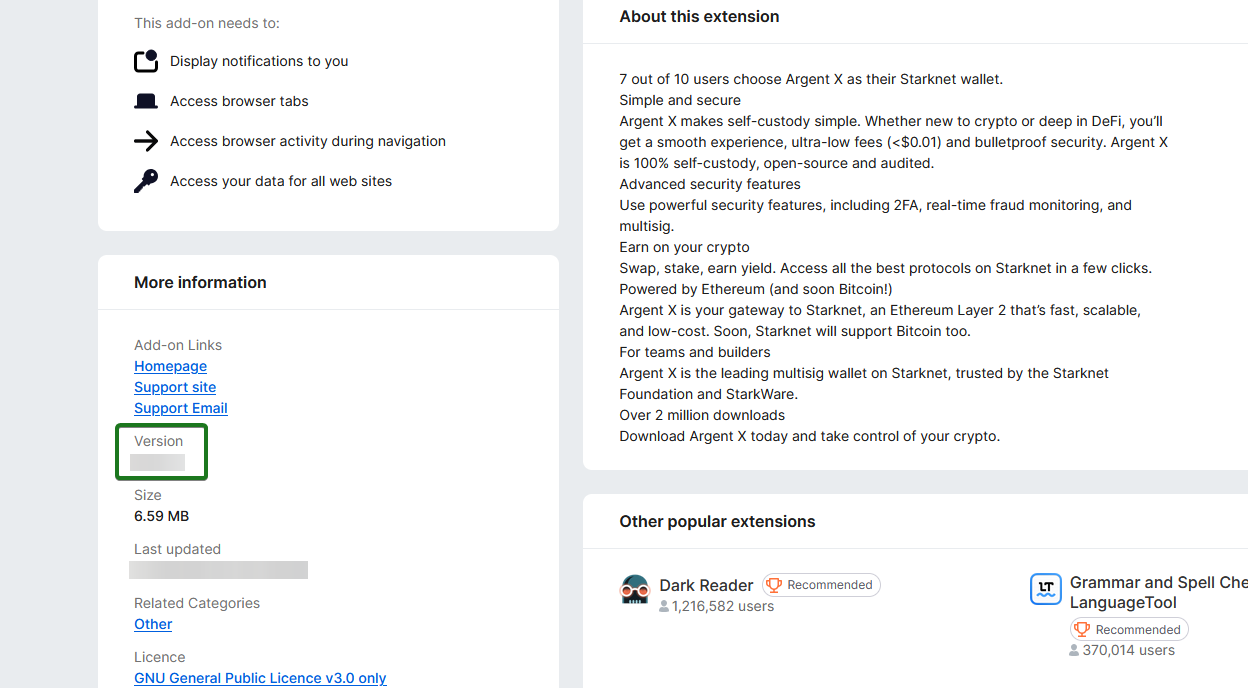Open the Dark Reader extension page
Image resolution: width=1248 pixels, height=688 pixels.
[x=706, y=585]
